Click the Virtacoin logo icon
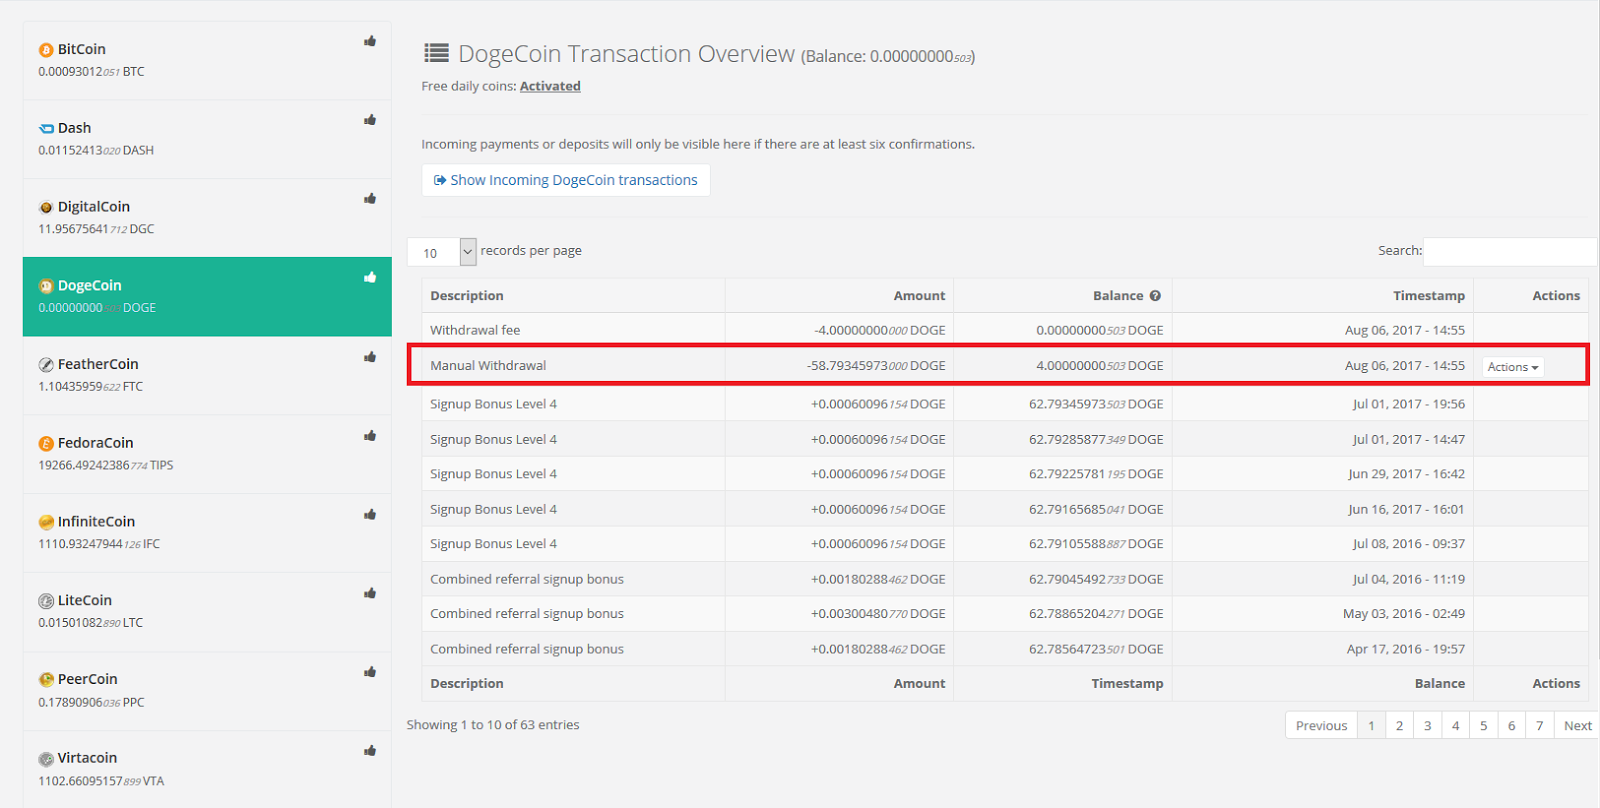 pyautogui.click(x=46, y=759)
